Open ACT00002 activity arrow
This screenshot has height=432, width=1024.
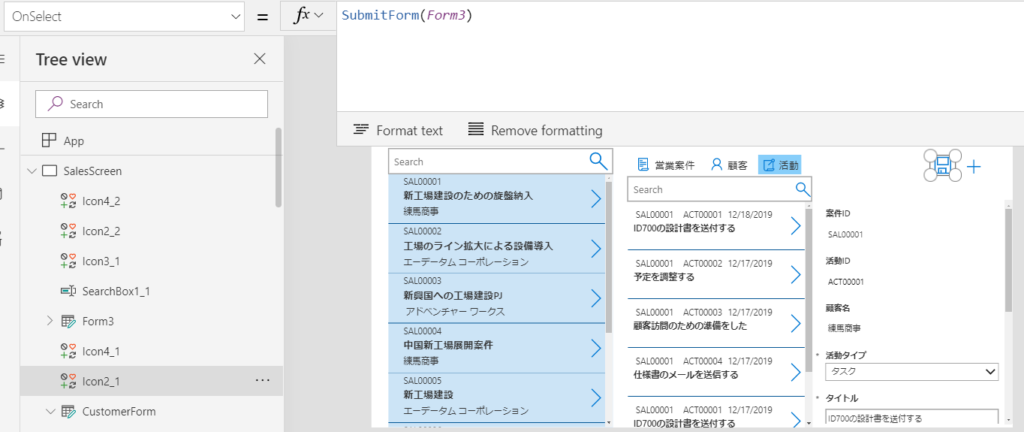point(795,274)
